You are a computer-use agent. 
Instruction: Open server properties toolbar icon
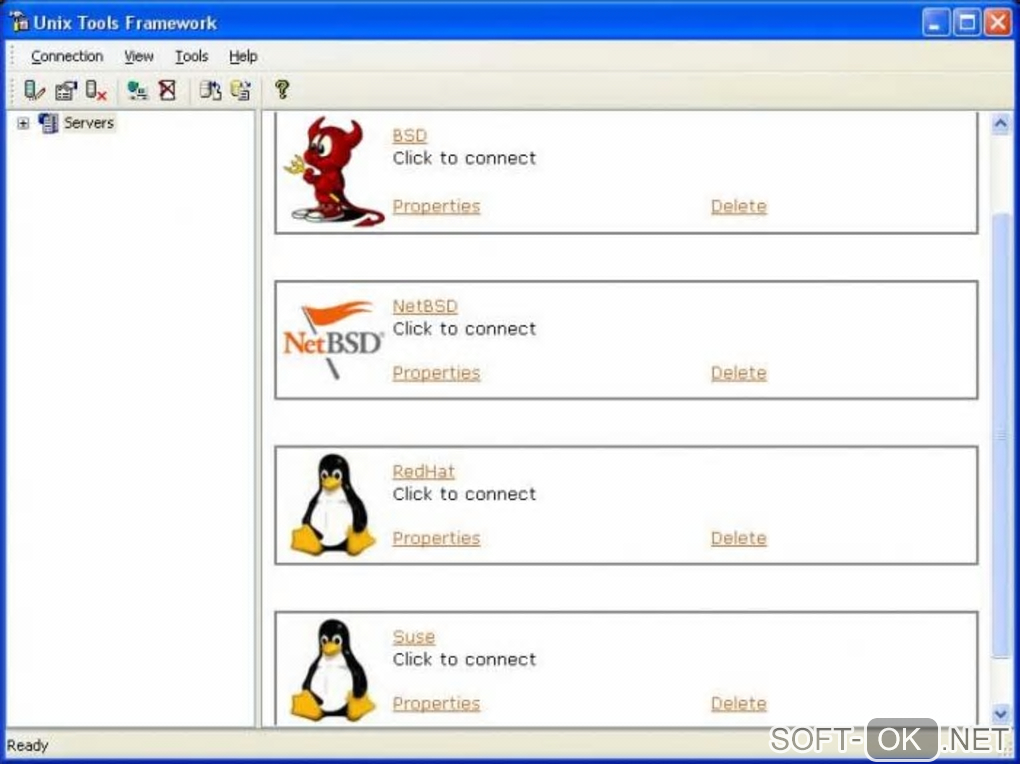coord(66,90)
